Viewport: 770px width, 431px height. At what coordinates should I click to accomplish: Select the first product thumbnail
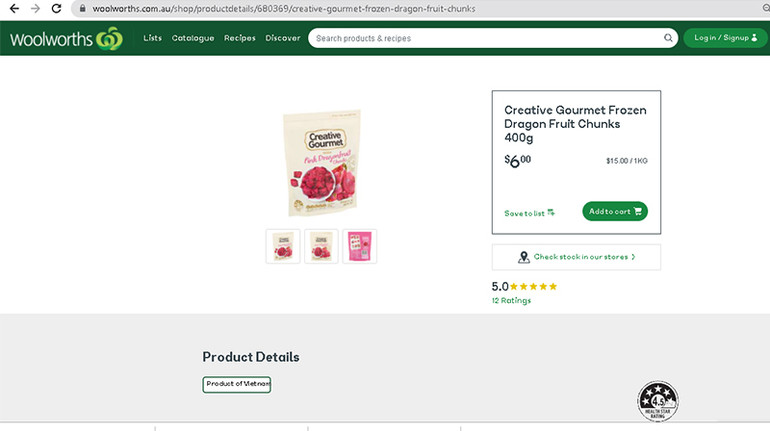click(x=283, y=246)
